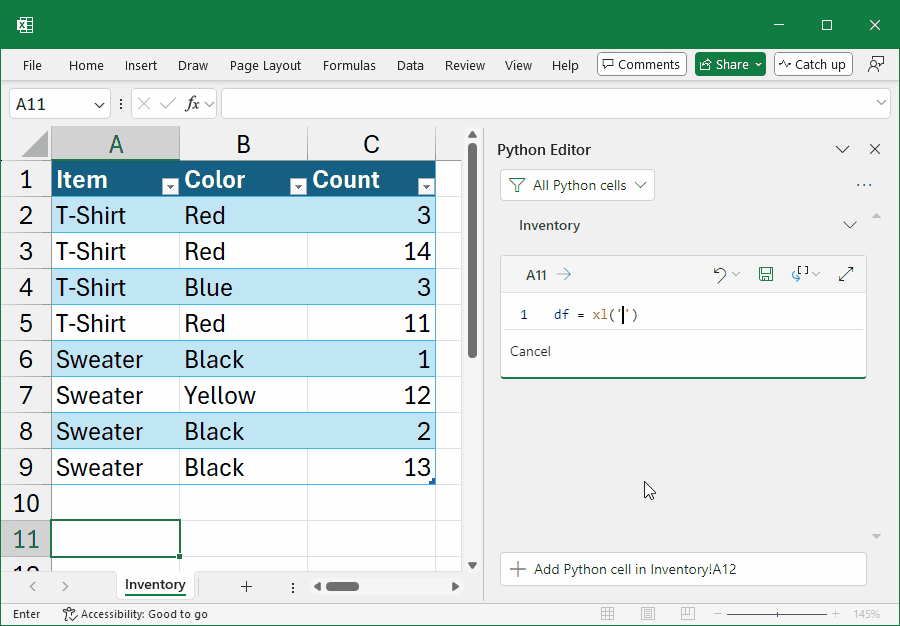Click the save/commit icon in Python cell

(x=766, y=274)
